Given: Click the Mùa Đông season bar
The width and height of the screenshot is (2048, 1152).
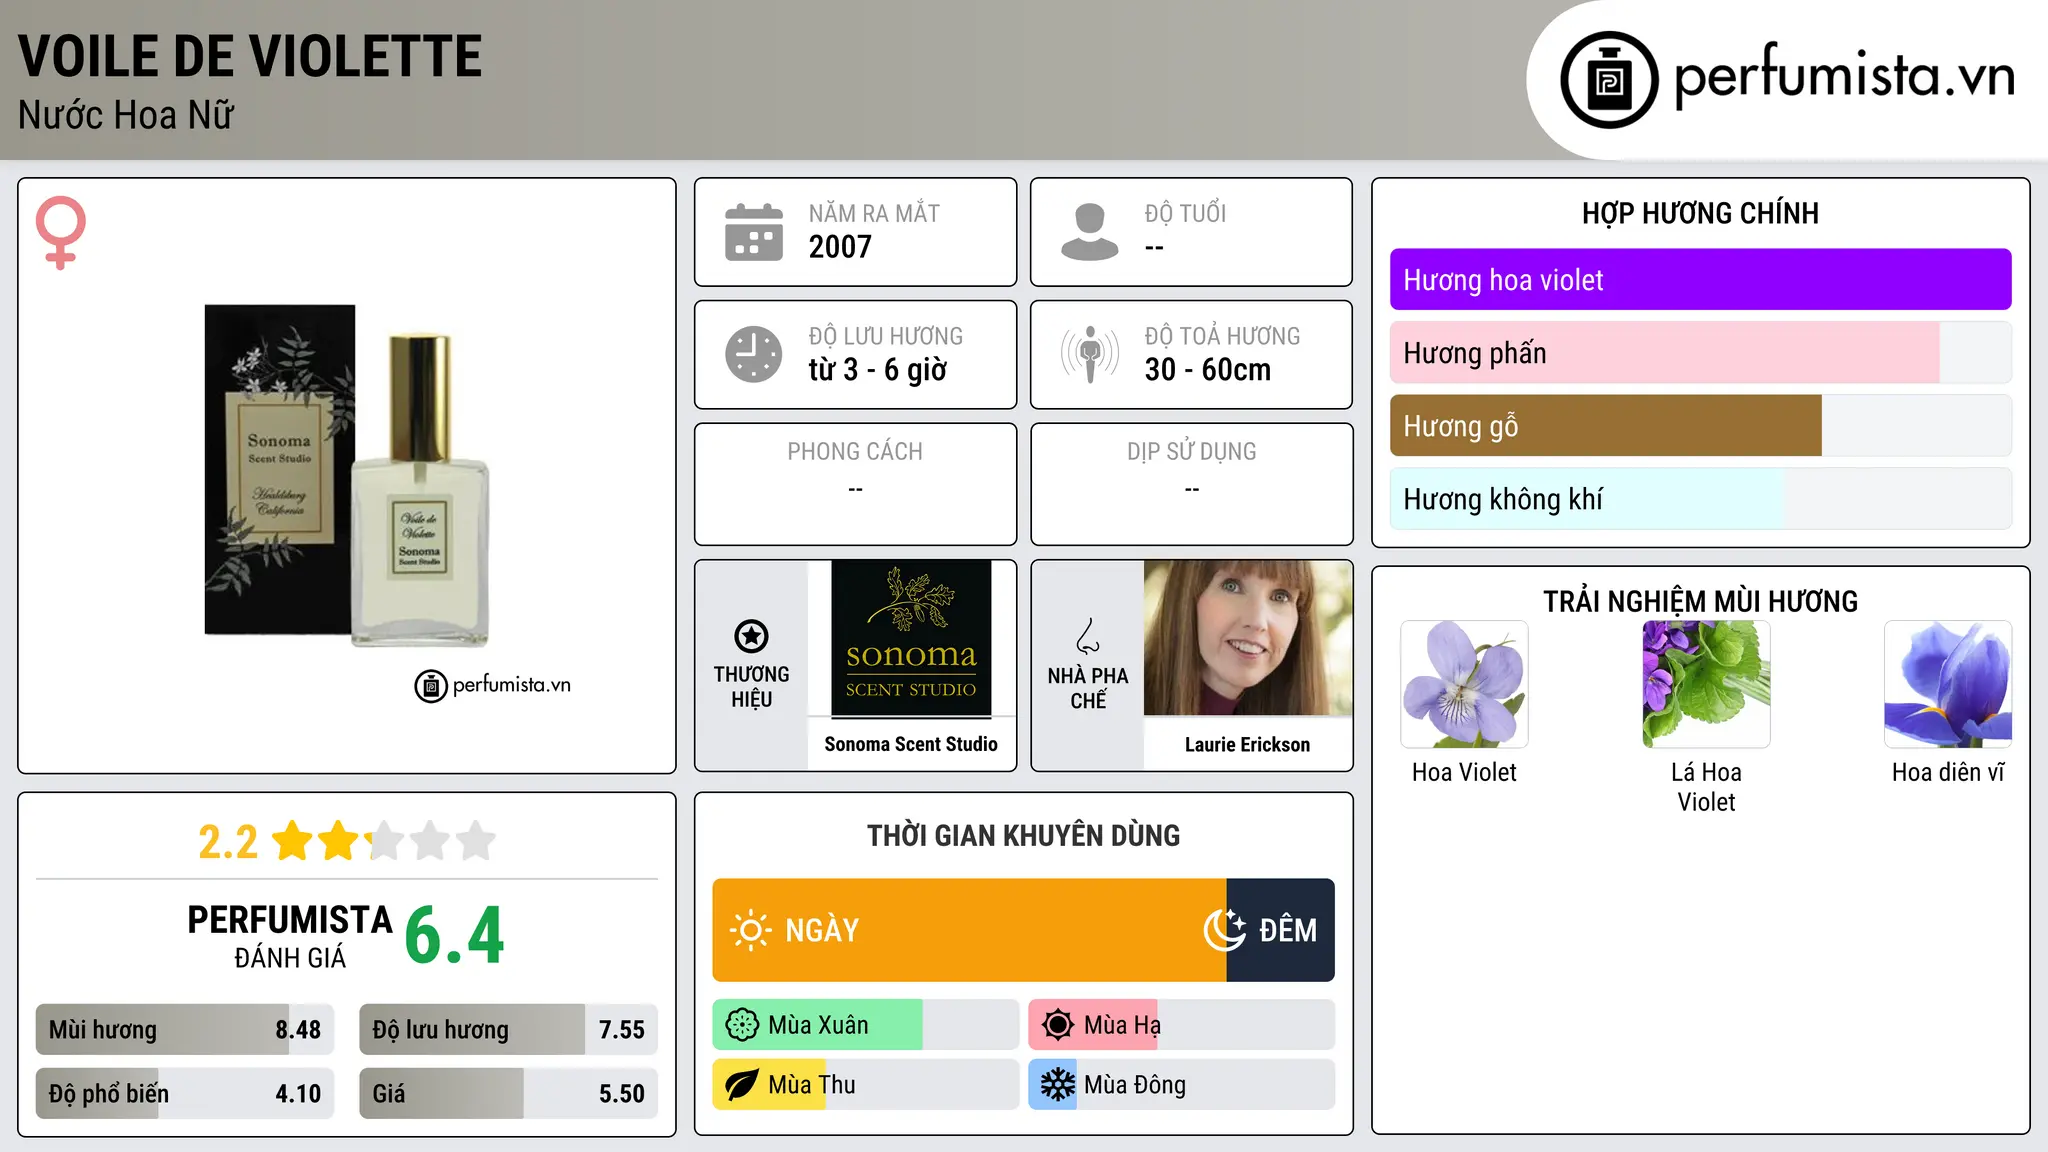Looking at the screenshot, I should click(x=1181, y=1085).
